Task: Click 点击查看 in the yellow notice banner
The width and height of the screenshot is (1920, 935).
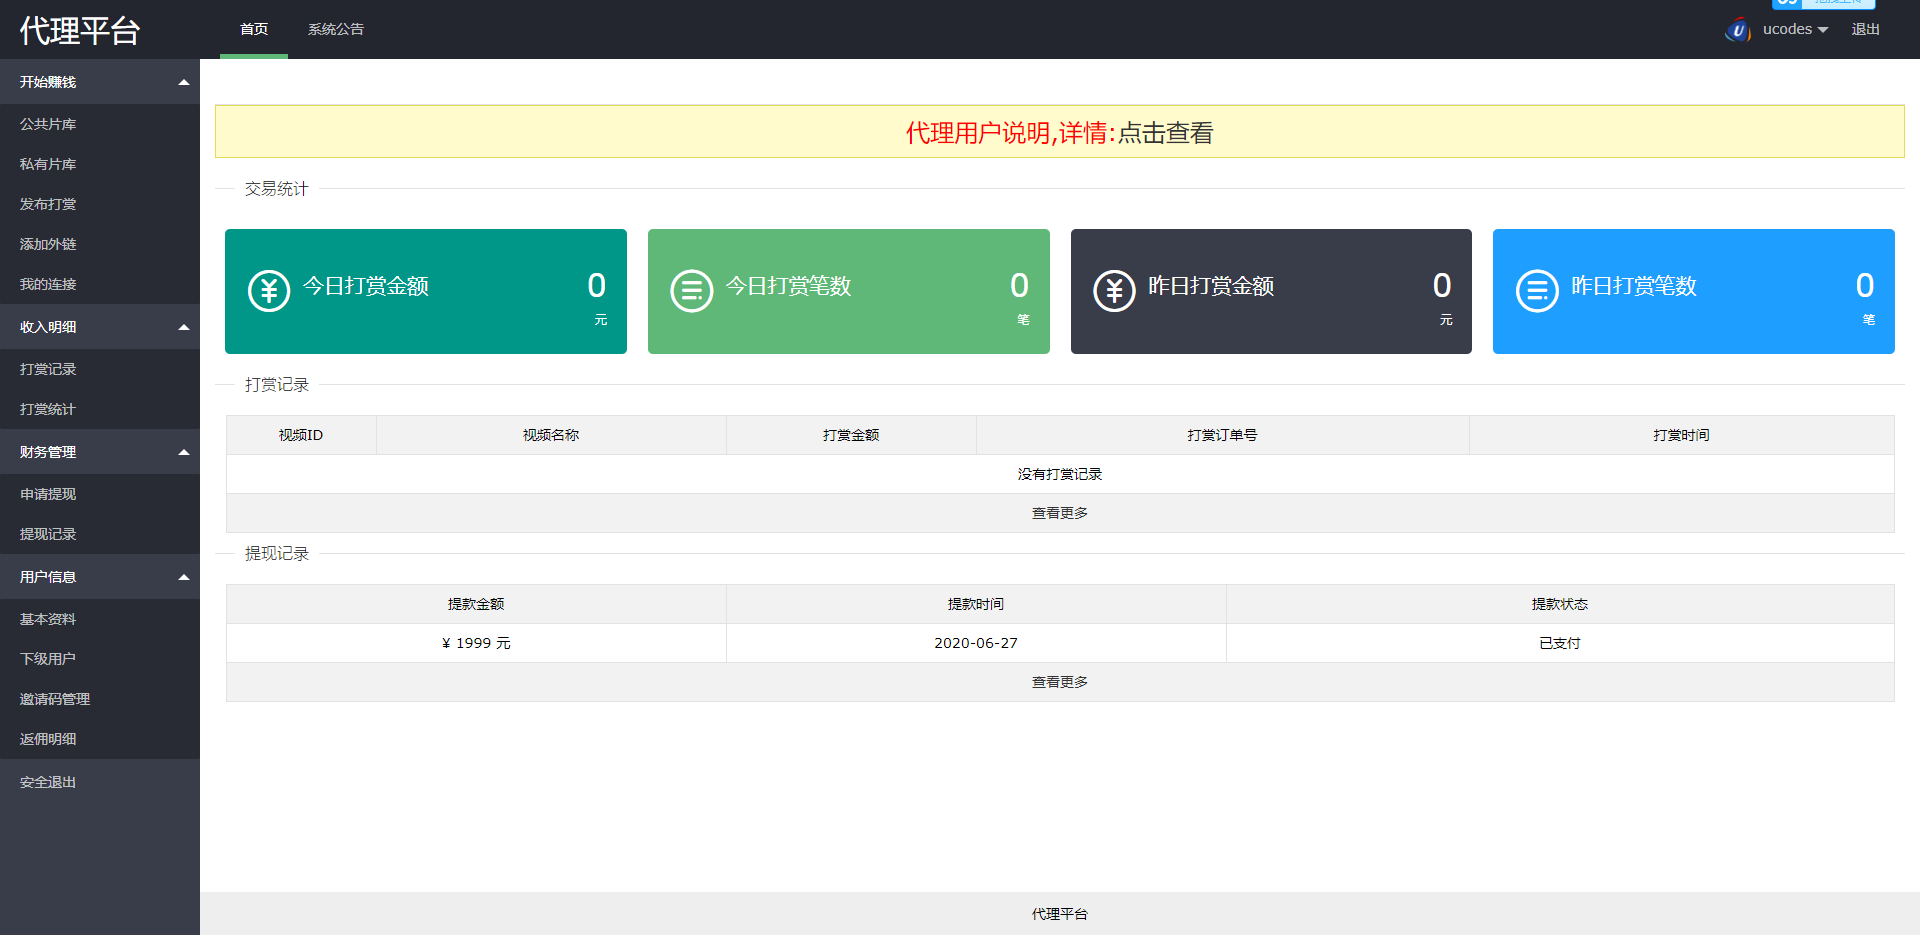Action: point(1165,133)
